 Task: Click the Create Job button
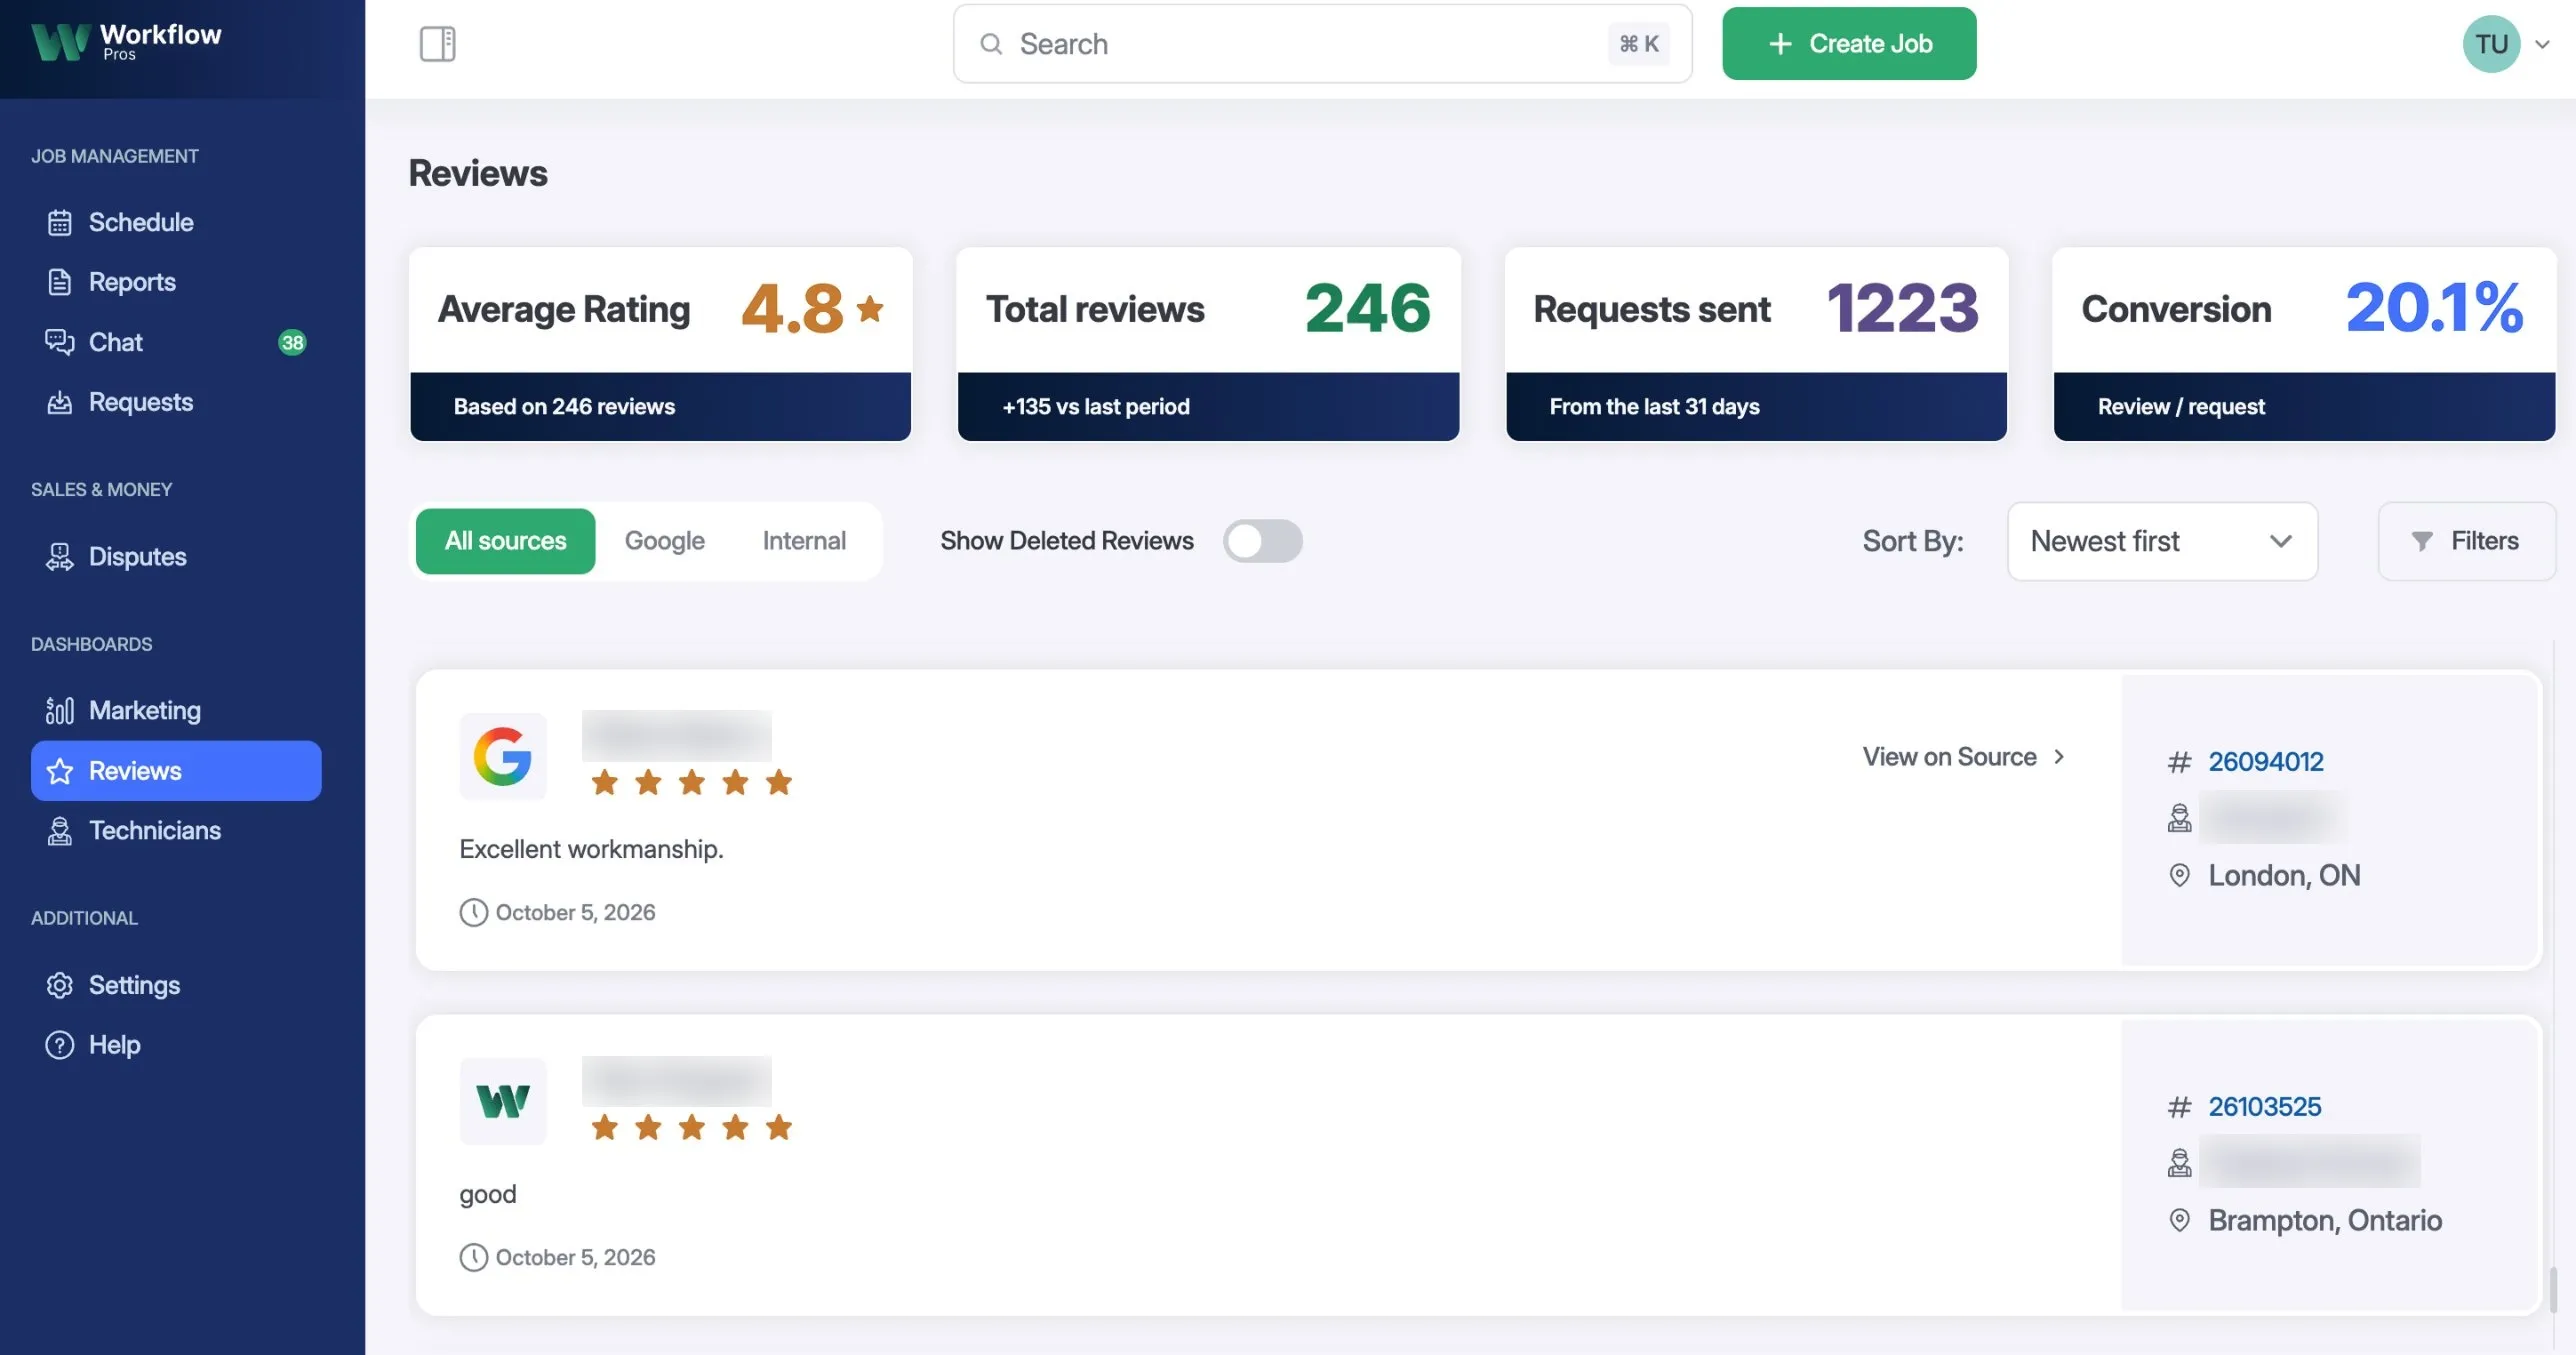[1848, 44]
